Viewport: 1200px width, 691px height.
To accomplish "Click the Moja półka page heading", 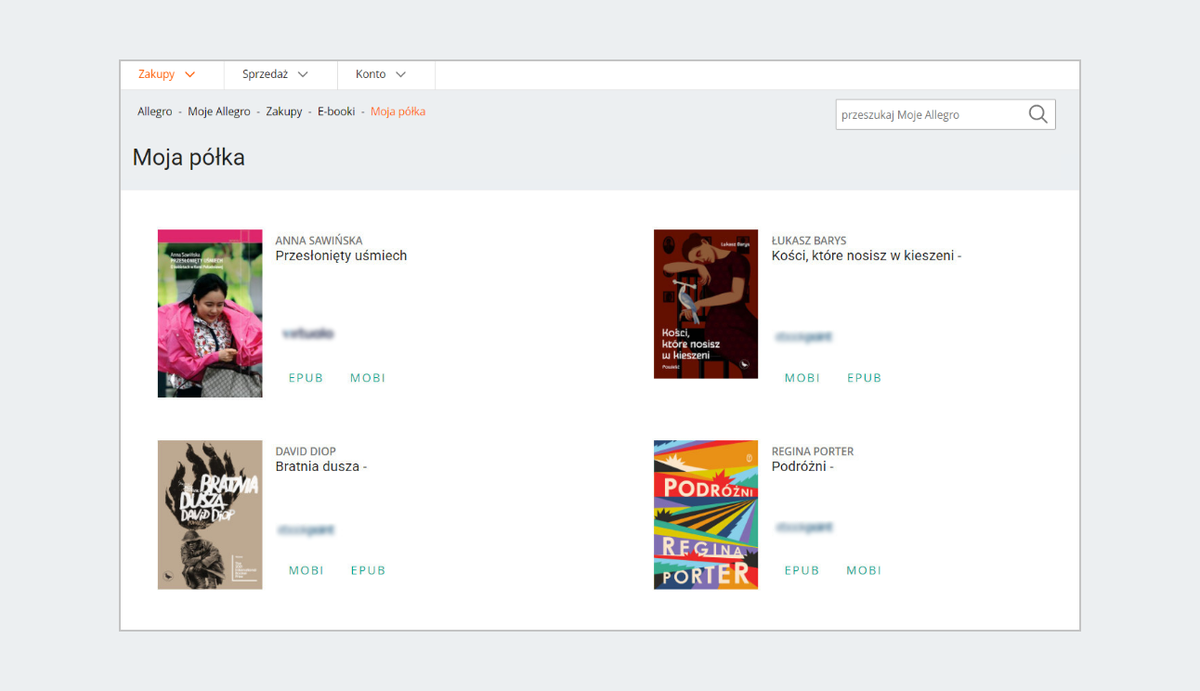I will [x=189, y=158].
